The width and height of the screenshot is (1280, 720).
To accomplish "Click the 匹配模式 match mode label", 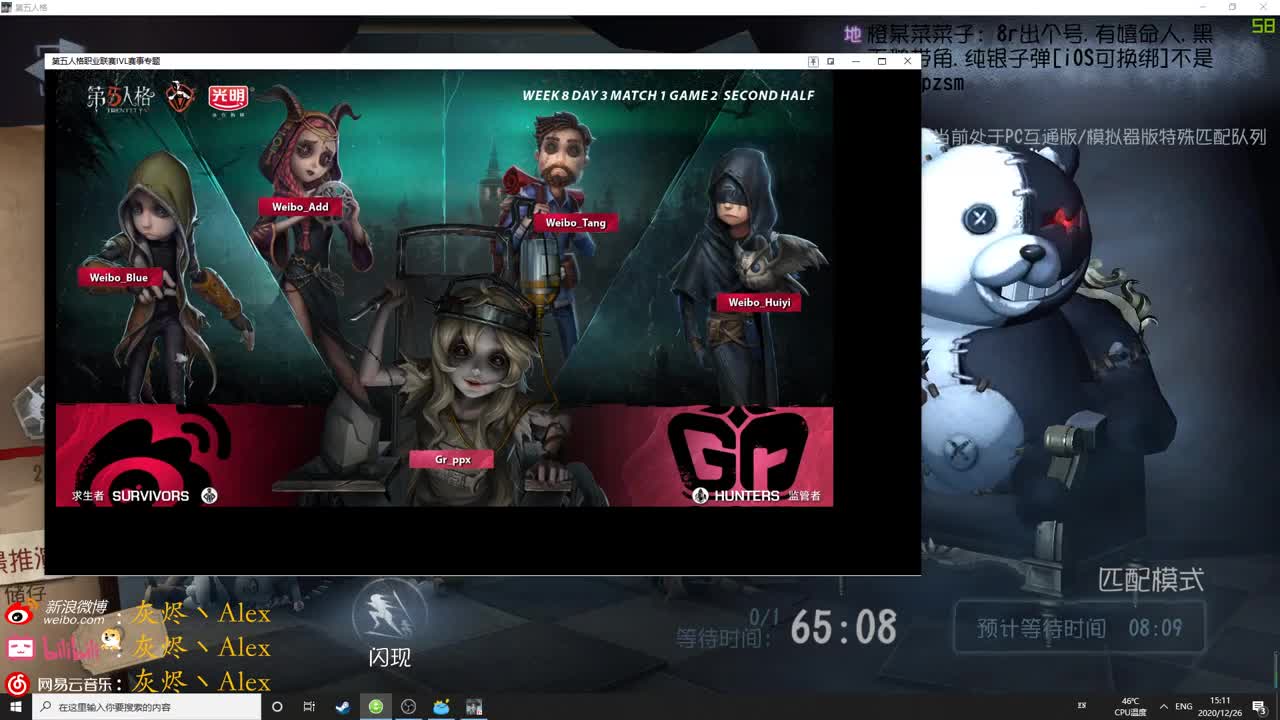I will pyautogui.click(x=1151, y=580).
